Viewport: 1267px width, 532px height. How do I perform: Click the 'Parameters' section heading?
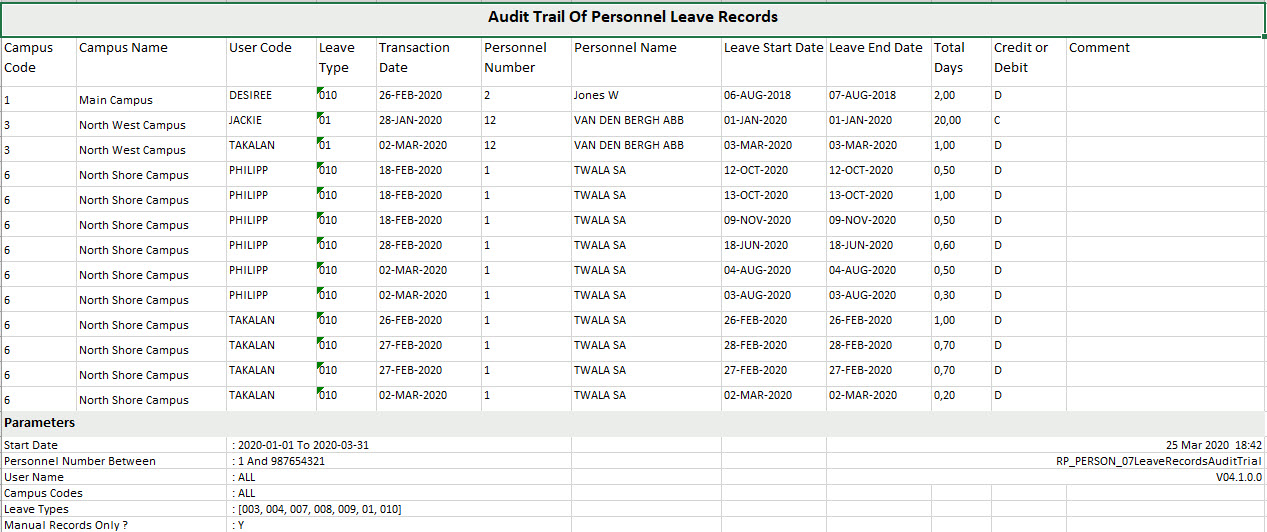coord(39,423)
